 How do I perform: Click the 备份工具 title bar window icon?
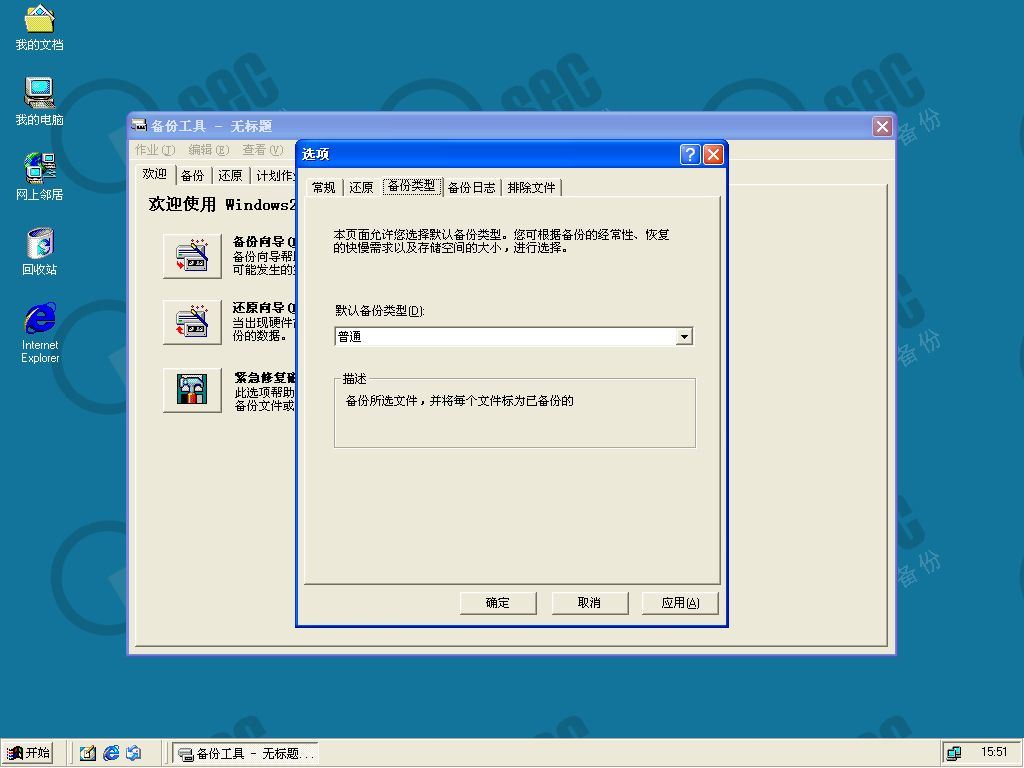(139, 125)
